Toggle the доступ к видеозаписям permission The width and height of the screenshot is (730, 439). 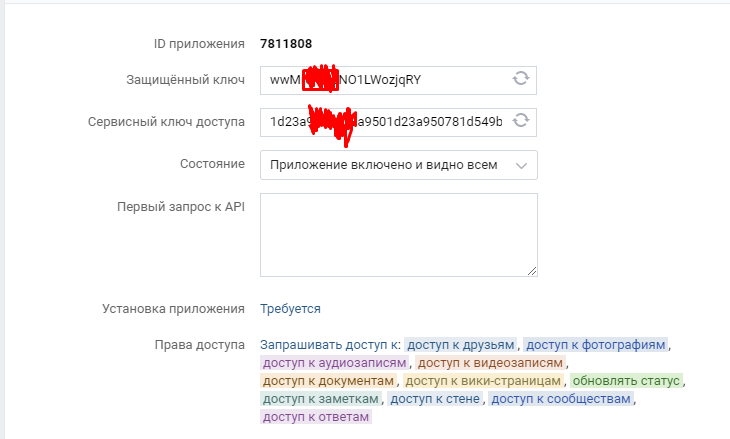pyautogui.click(x=490, y=363)
